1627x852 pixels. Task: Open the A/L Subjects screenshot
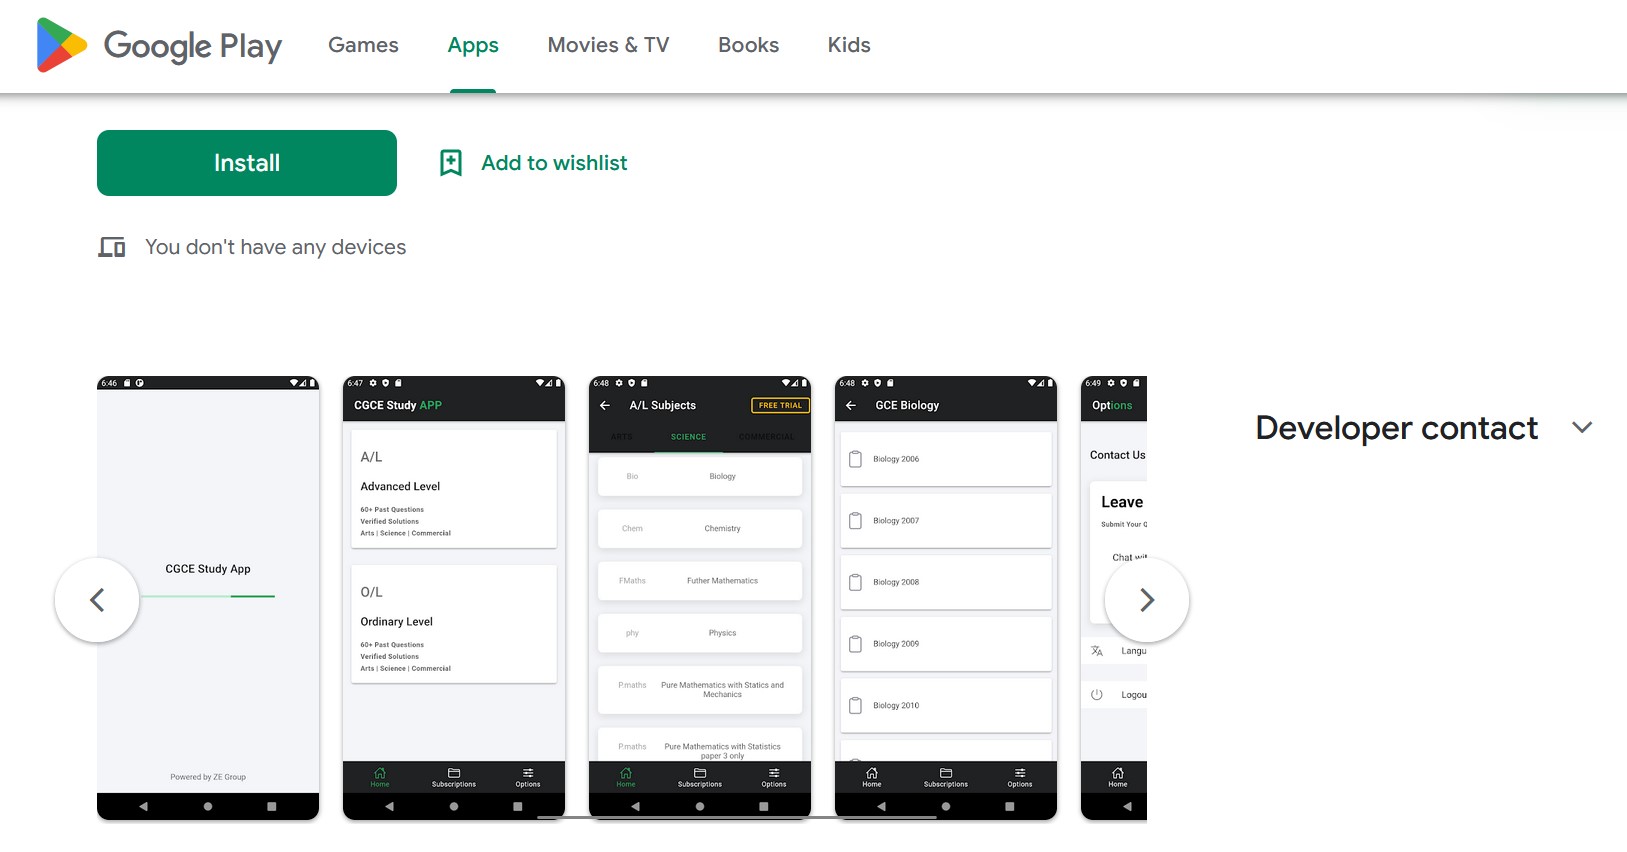click(700, 598)
